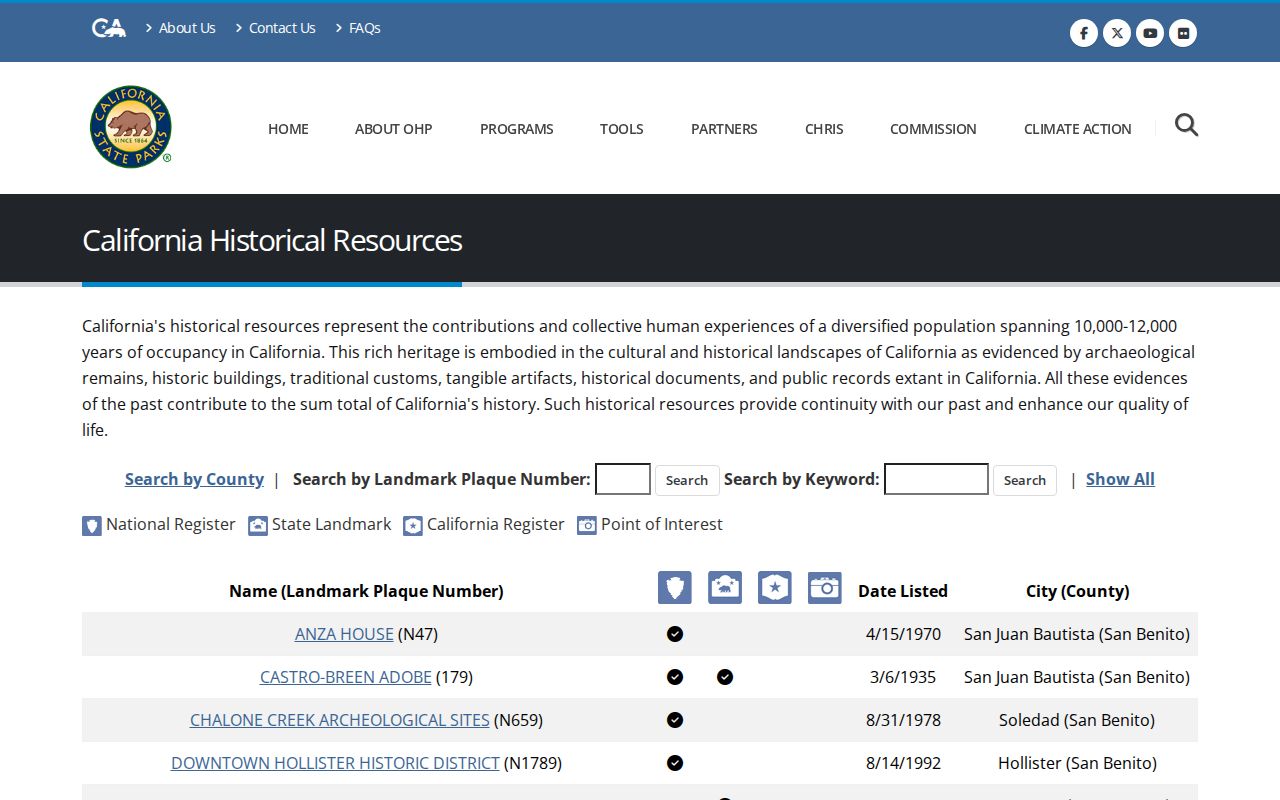The image size is (1280, 800).
Task: Click the Show All link
Action: [x=1120, y=479]
